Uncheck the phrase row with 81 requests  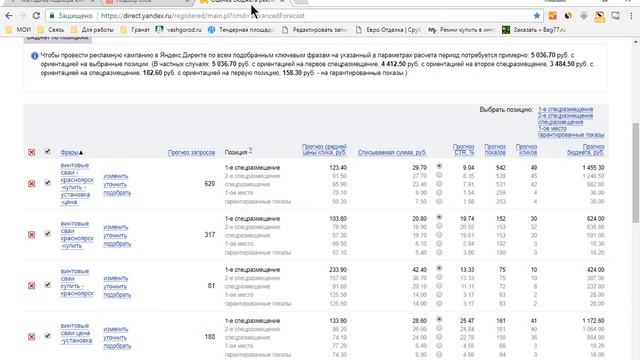[48, 284]
